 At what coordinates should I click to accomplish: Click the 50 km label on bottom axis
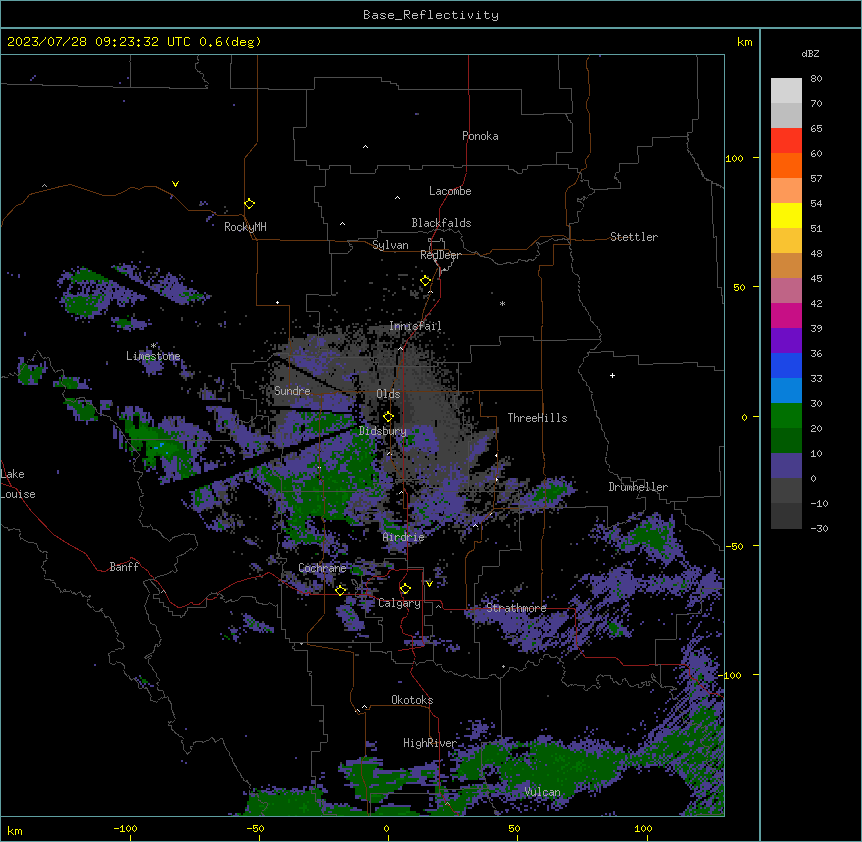tap(514, 829)
